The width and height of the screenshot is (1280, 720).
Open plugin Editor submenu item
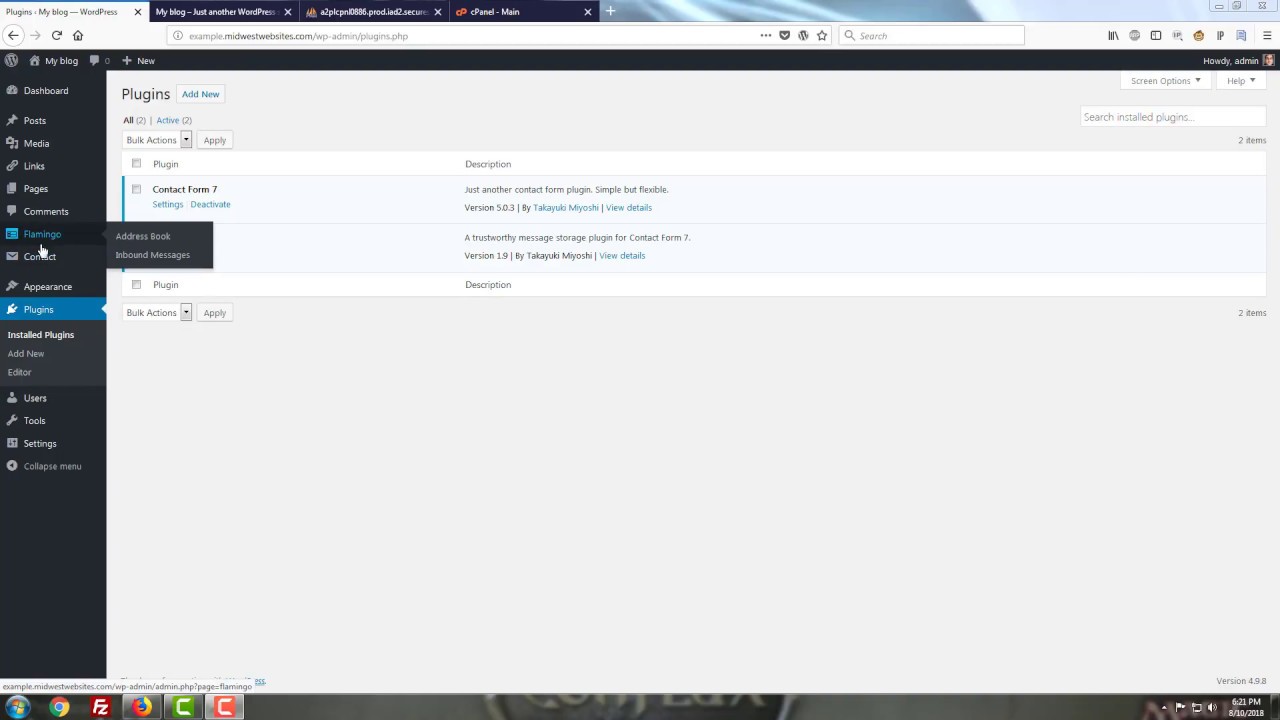point(20,372)
